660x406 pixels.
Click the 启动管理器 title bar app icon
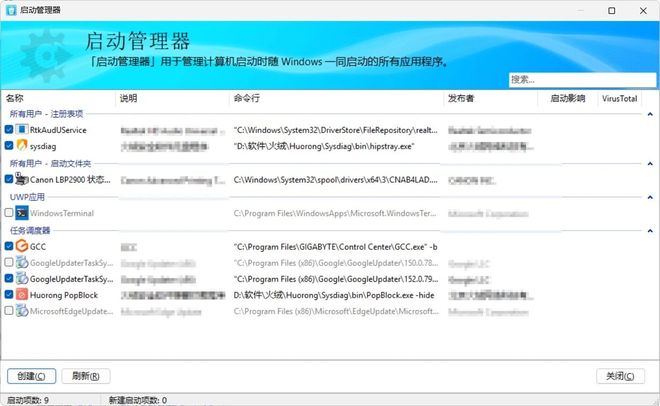pyautogui.click(x=11, y=10)
